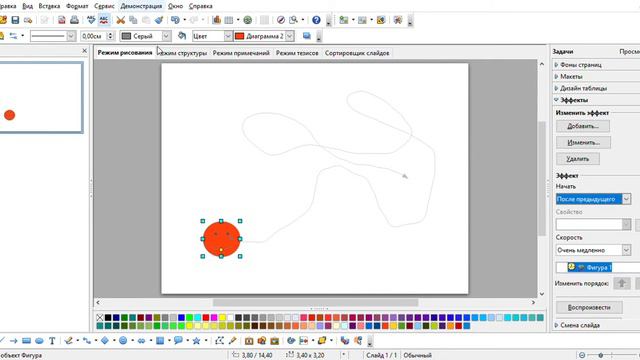Click the Copy icon

click(x=133, y=20)
